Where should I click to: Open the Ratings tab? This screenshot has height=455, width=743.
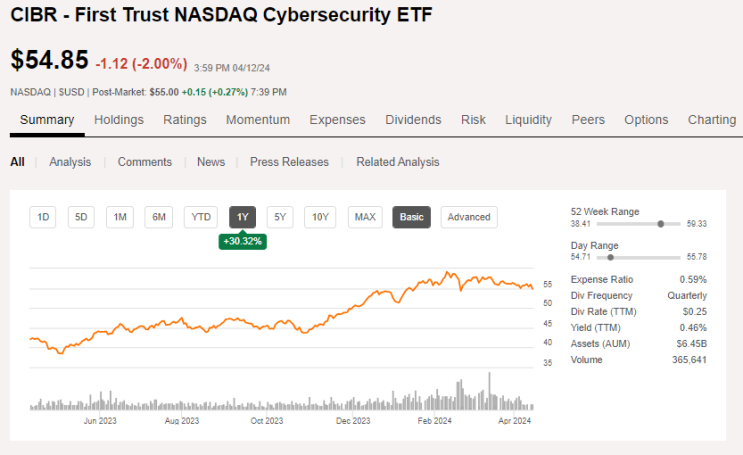point(185,120)
